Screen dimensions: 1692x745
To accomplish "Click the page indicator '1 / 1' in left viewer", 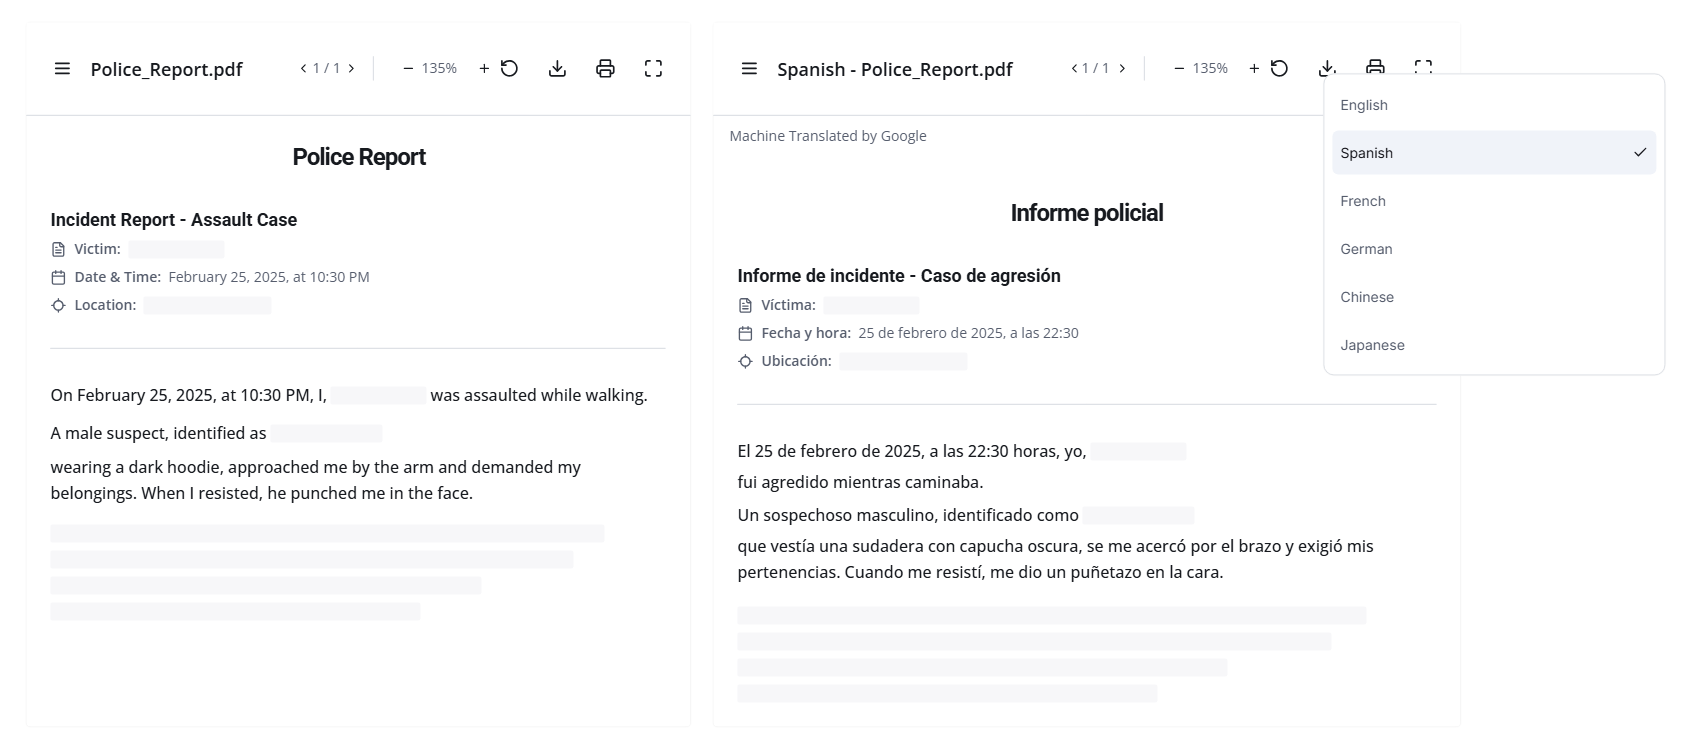I will [x=327, y=68].
